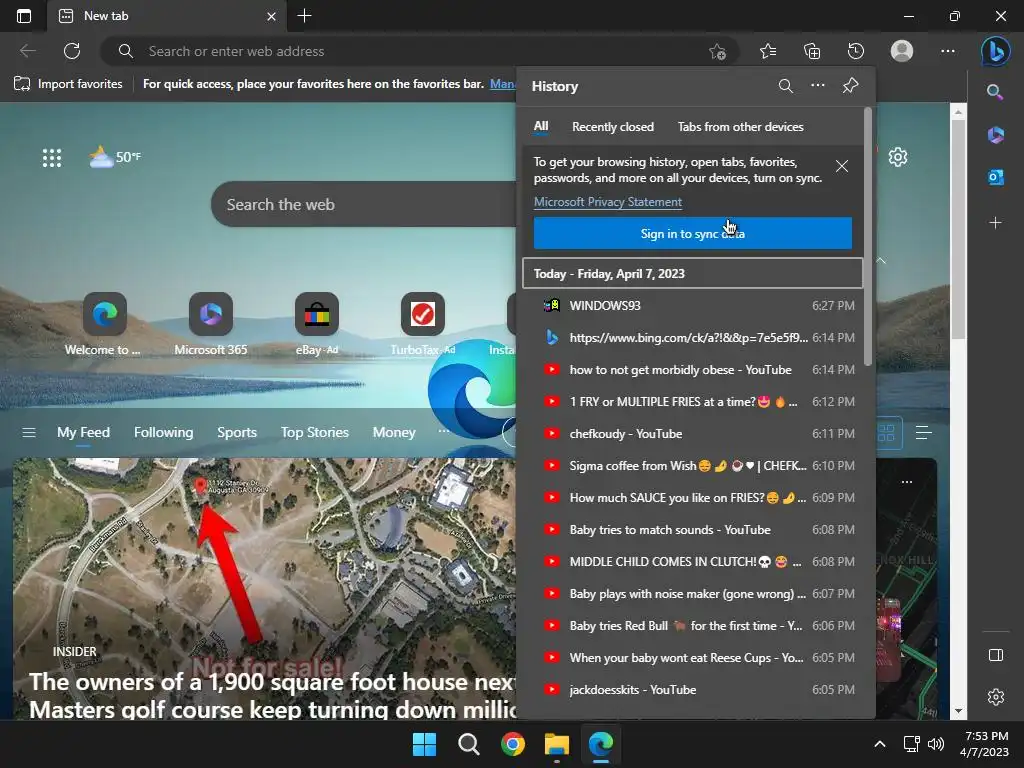Dismiss the sync notice in History

tap(842, 167)
